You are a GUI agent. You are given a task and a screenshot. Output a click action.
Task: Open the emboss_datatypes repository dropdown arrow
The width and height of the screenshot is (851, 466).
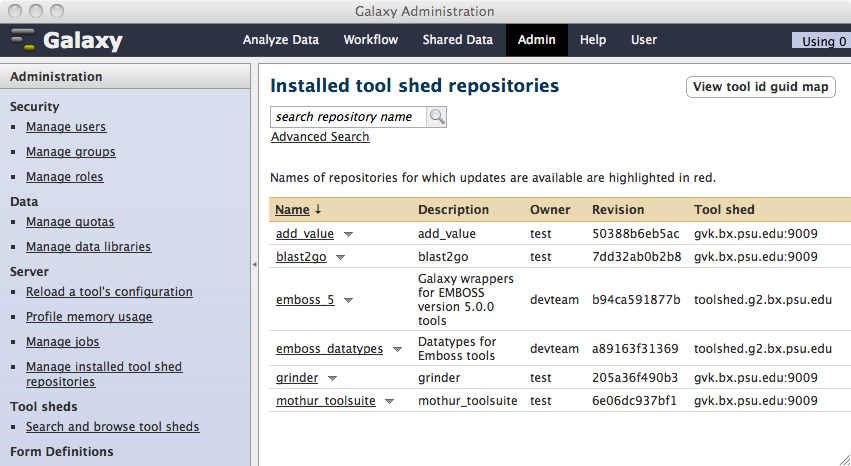tap(397, 349)
